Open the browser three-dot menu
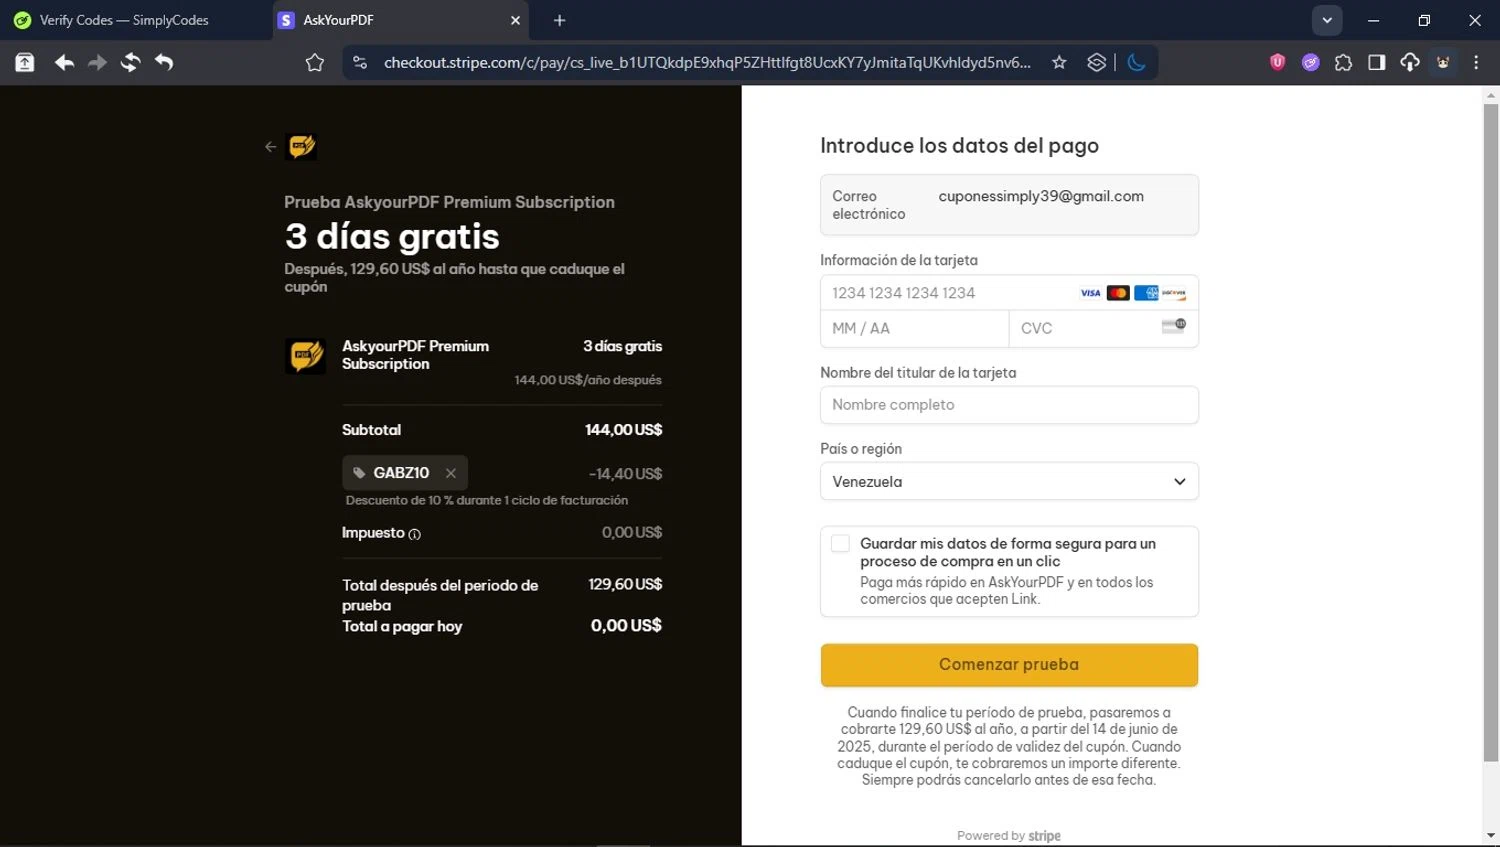 1476,63
